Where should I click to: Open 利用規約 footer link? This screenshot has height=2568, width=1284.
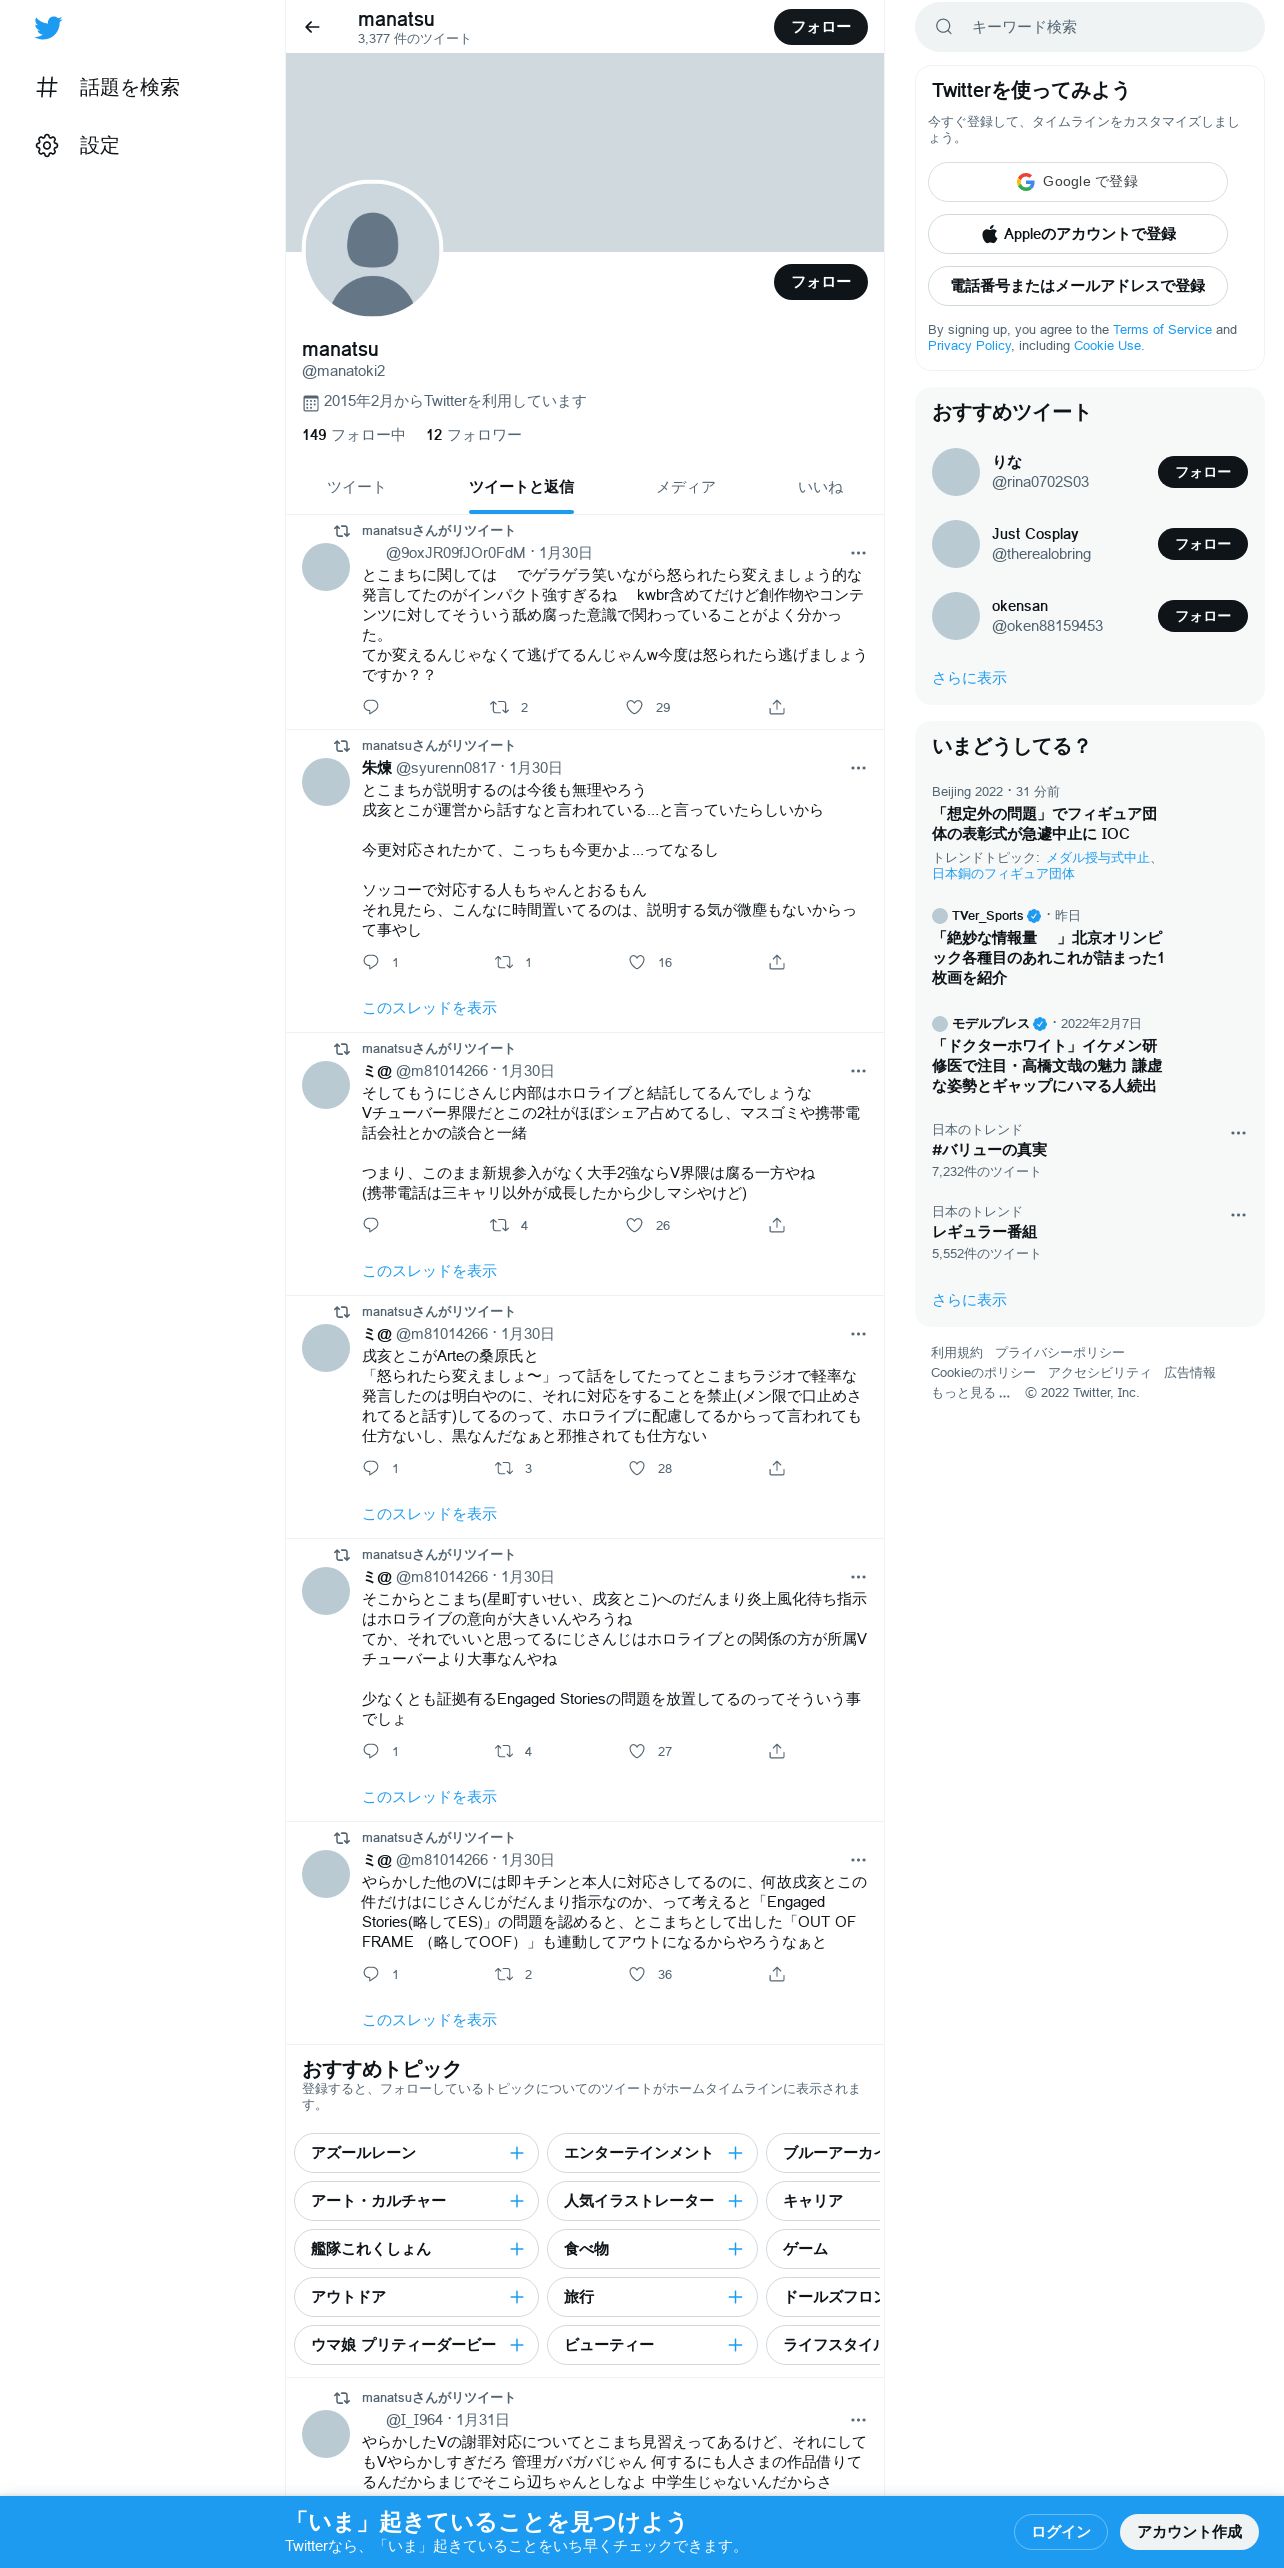957,1353
